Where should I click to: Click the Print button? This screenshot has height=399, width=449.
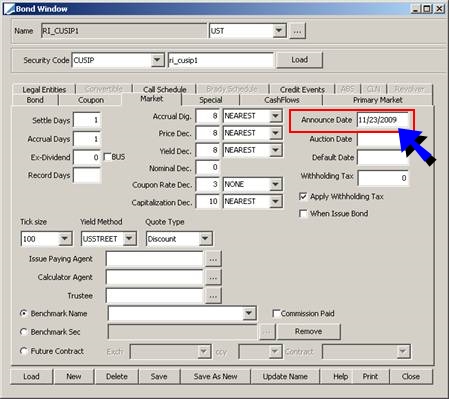pyautogui.click(x=370, y=376)
